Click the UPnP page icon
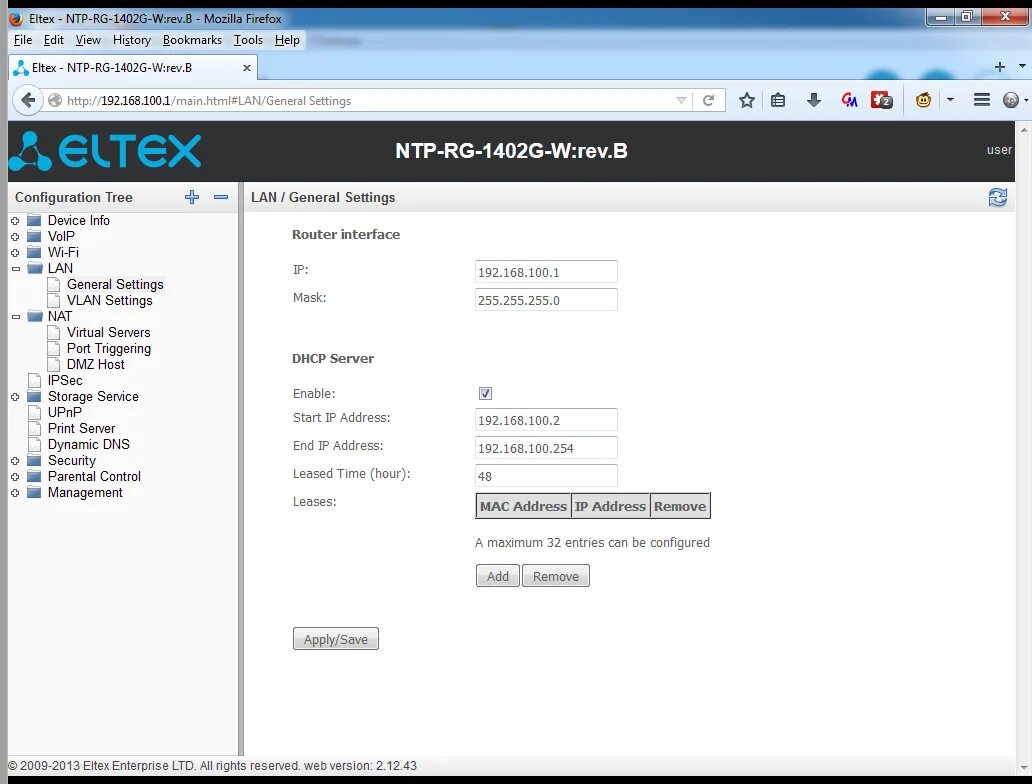 tap(34, 413)
